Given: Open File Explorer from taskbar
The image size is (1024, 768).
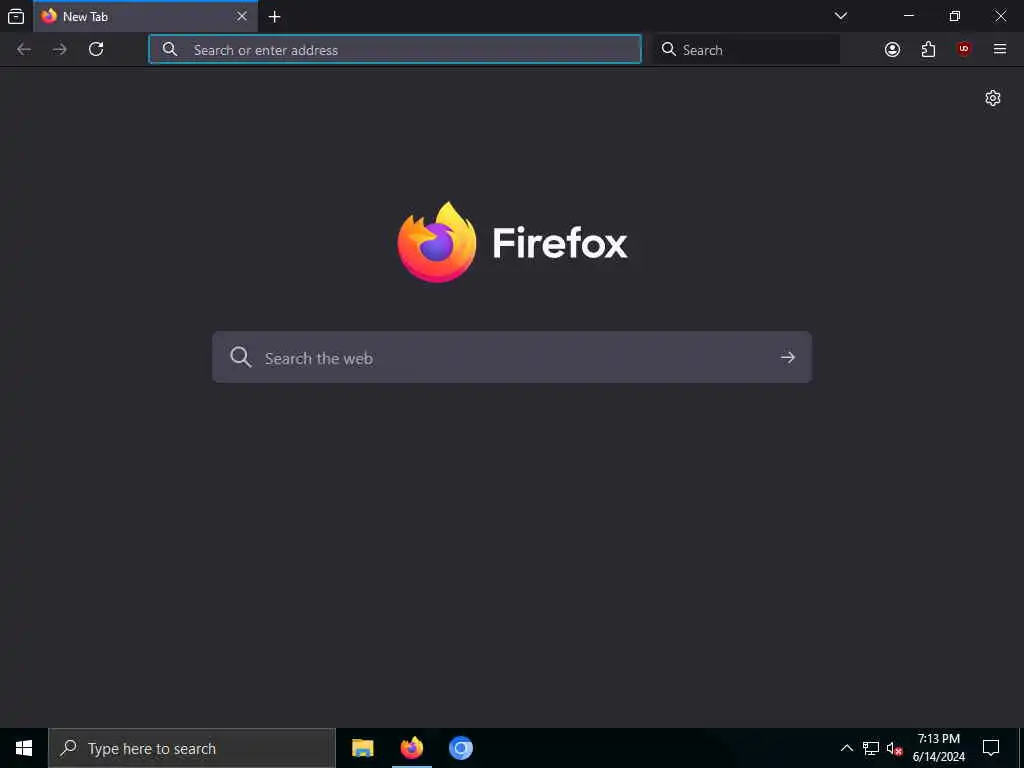Looking at the screenshot, I should pyautogui.click(x=362, y=748).
